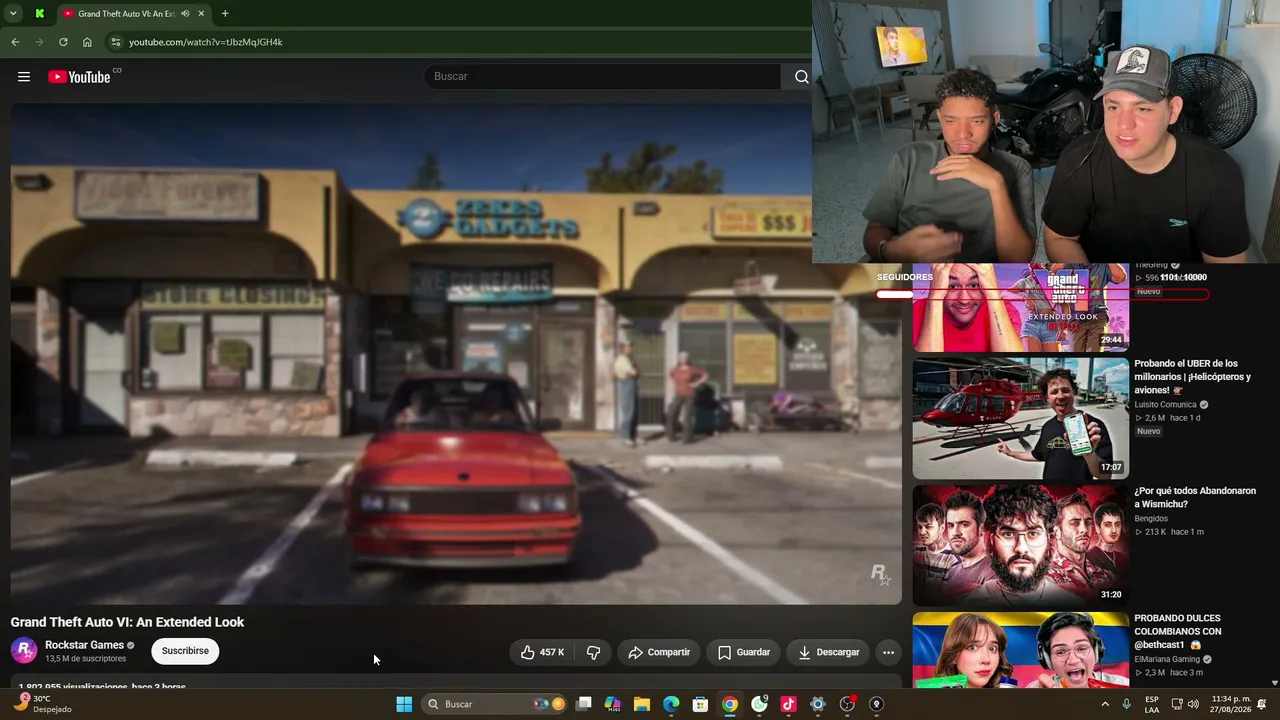
Task: Open the TikTok taskbar app
Action: click(788, 704)
